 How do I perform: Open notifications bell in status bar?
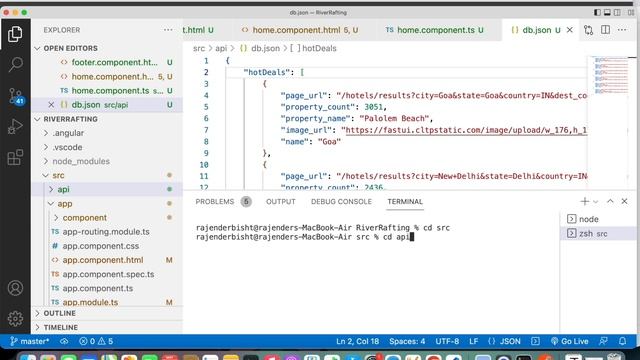pyautogui.click(x=622, y=341)
